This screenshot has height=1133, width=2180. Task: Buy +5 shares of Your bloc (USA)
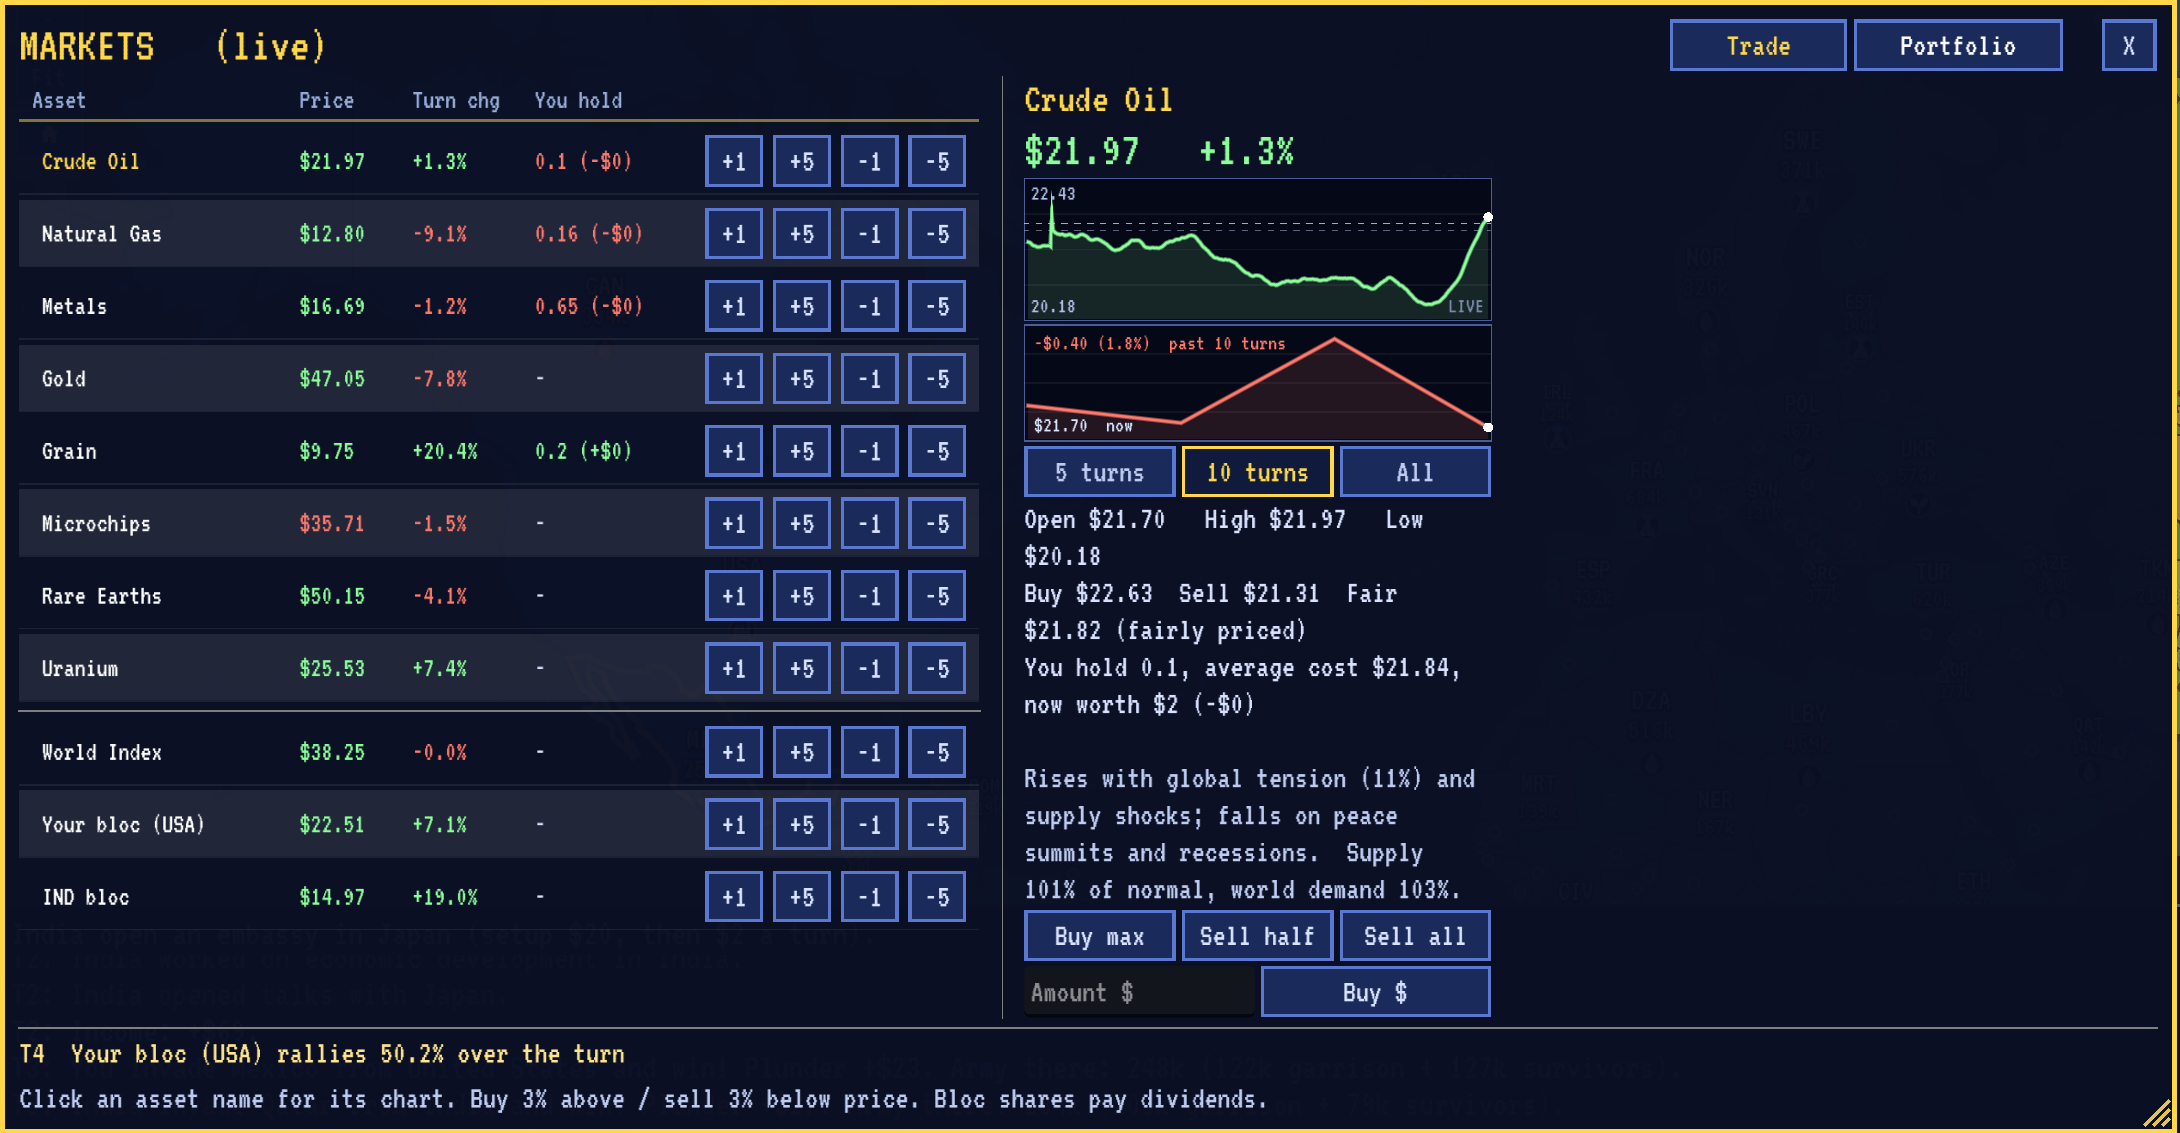point(801,825)
